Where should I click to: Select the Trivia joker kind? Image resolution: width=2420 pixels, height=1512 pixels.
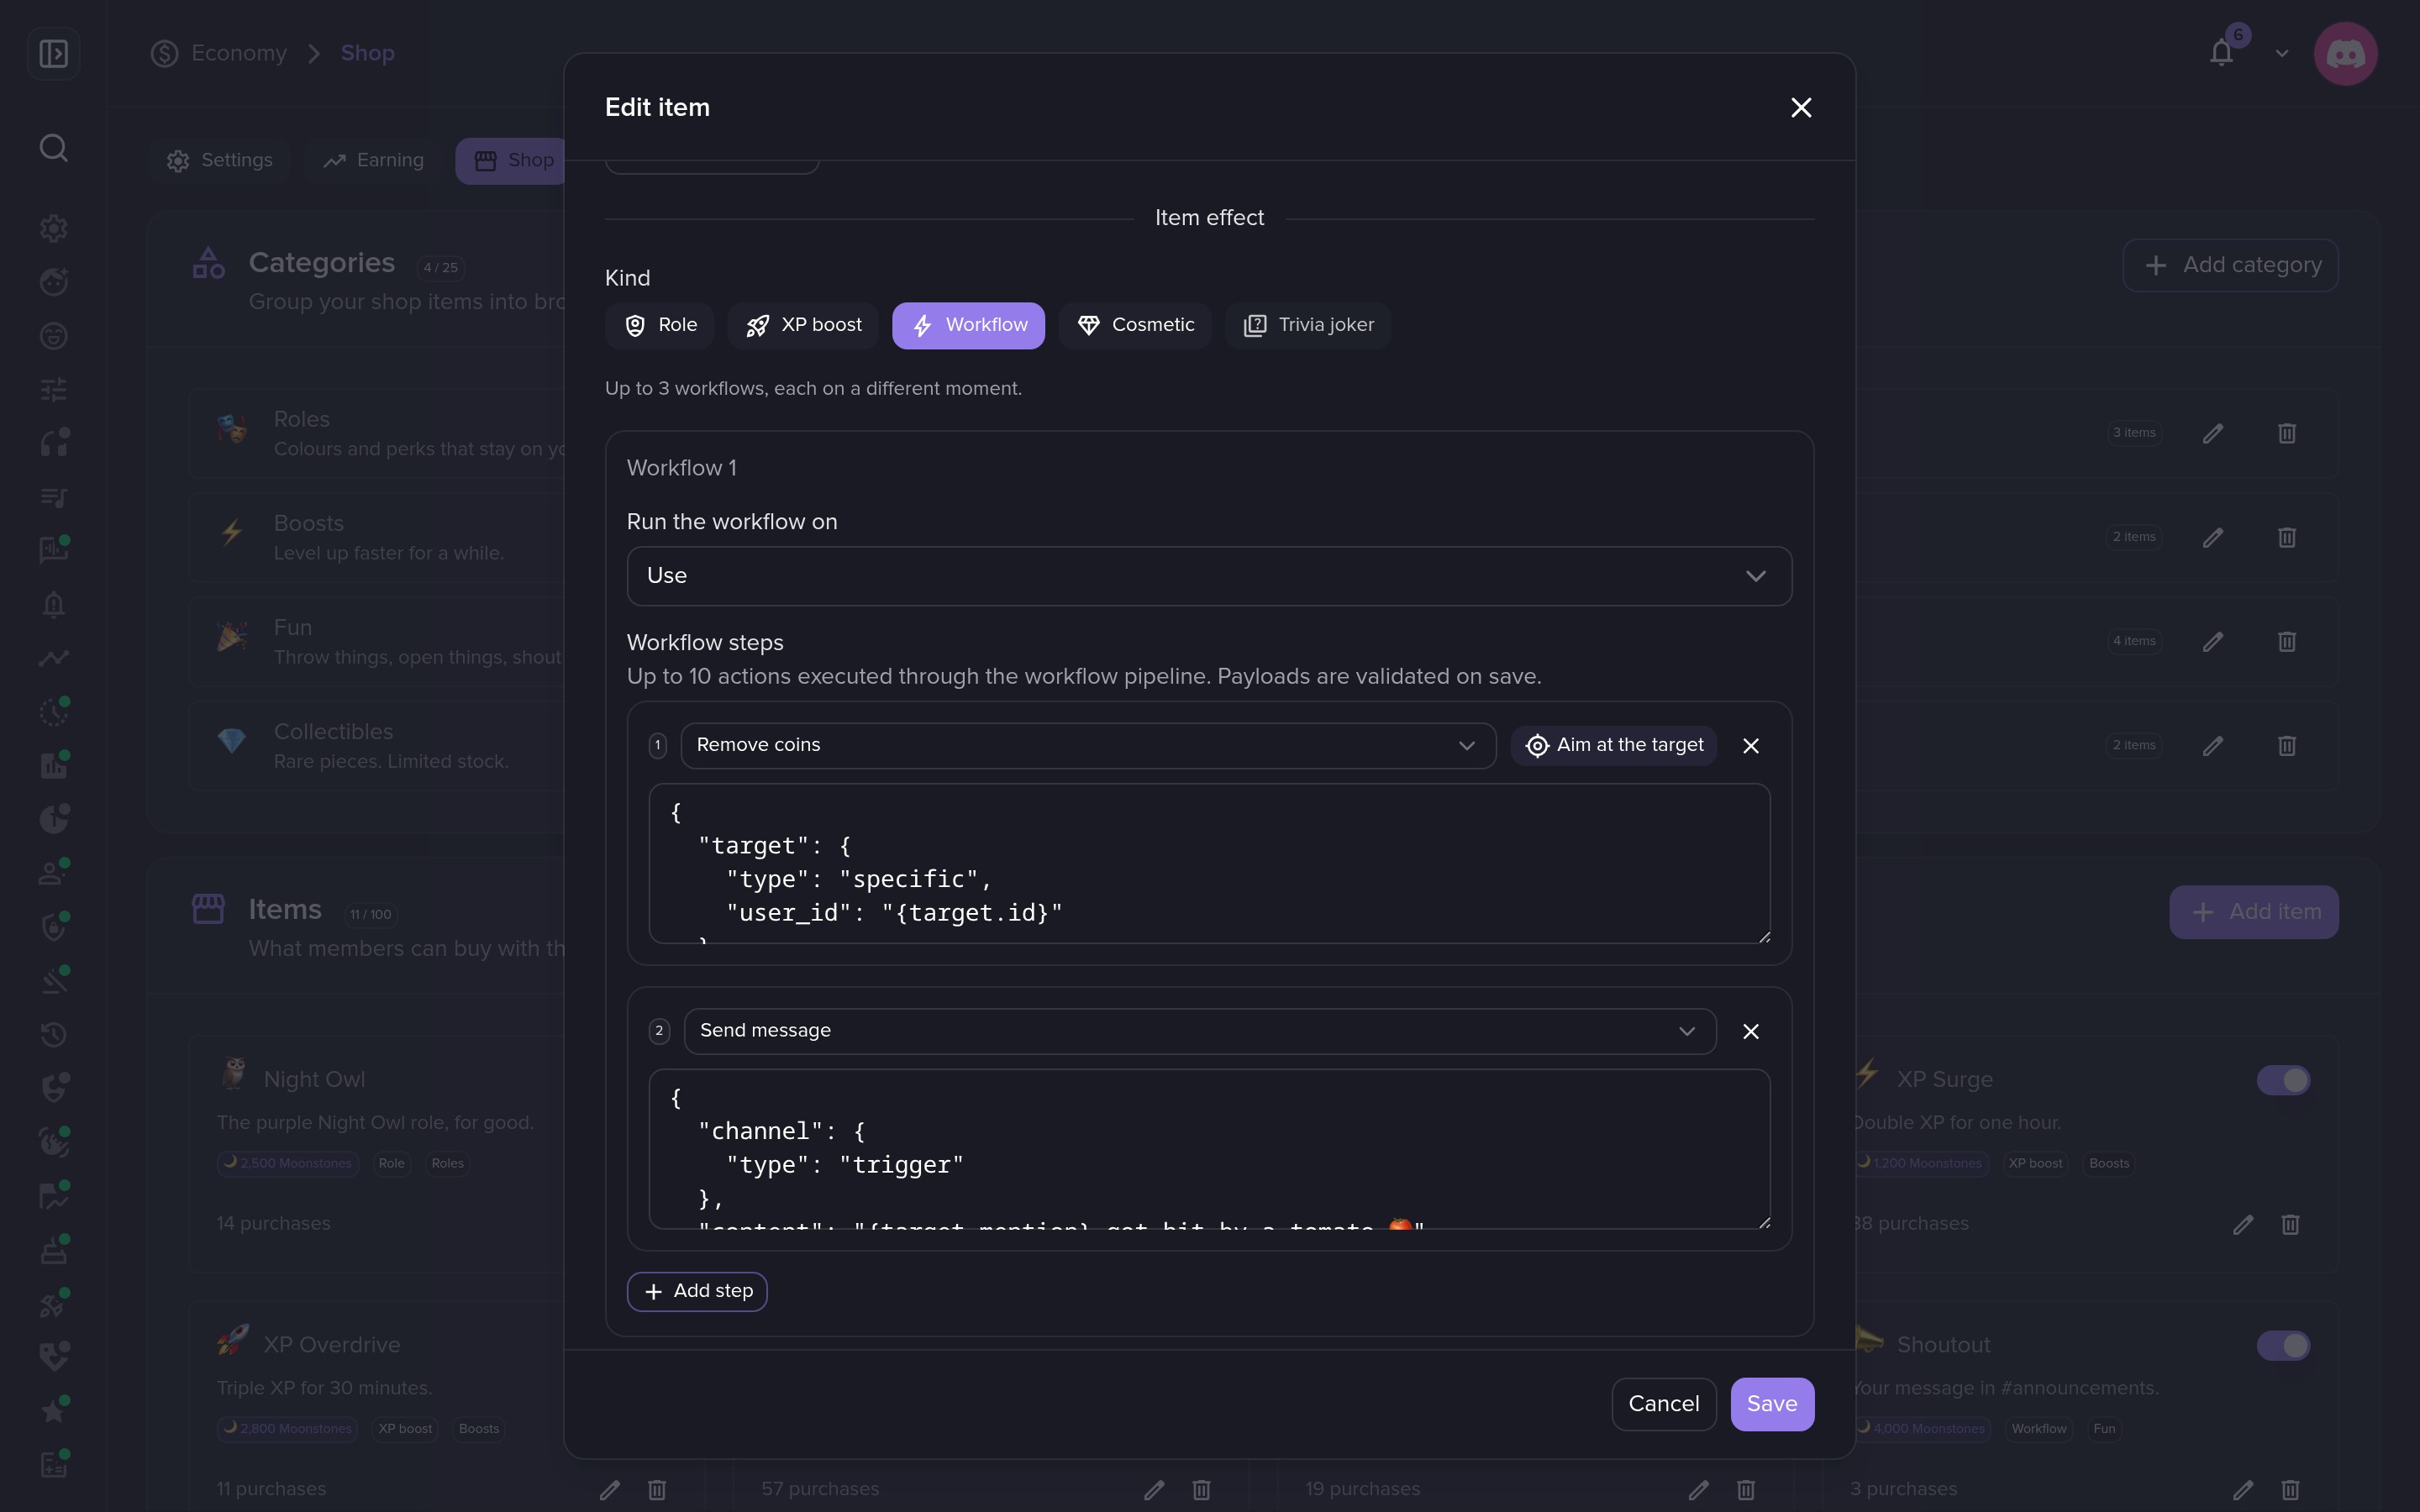click(x=1308, y=325)
